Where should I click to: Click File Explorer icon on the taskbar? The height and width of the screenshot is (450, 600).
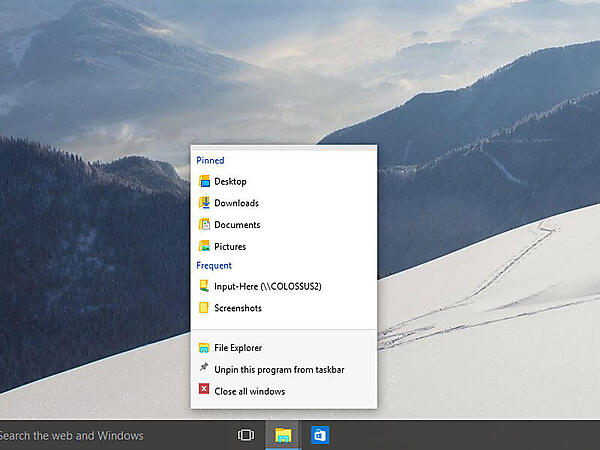[283, 435]
